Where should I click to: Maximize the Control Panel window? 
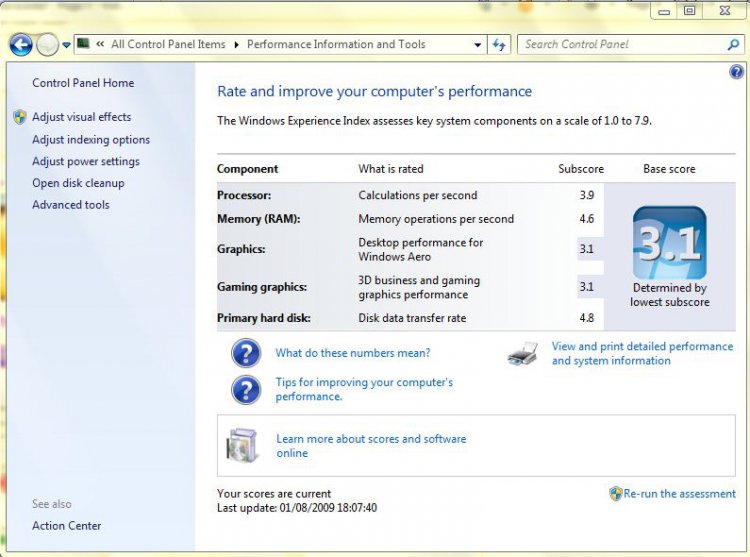pyautogui.click(x=689, y=11)
